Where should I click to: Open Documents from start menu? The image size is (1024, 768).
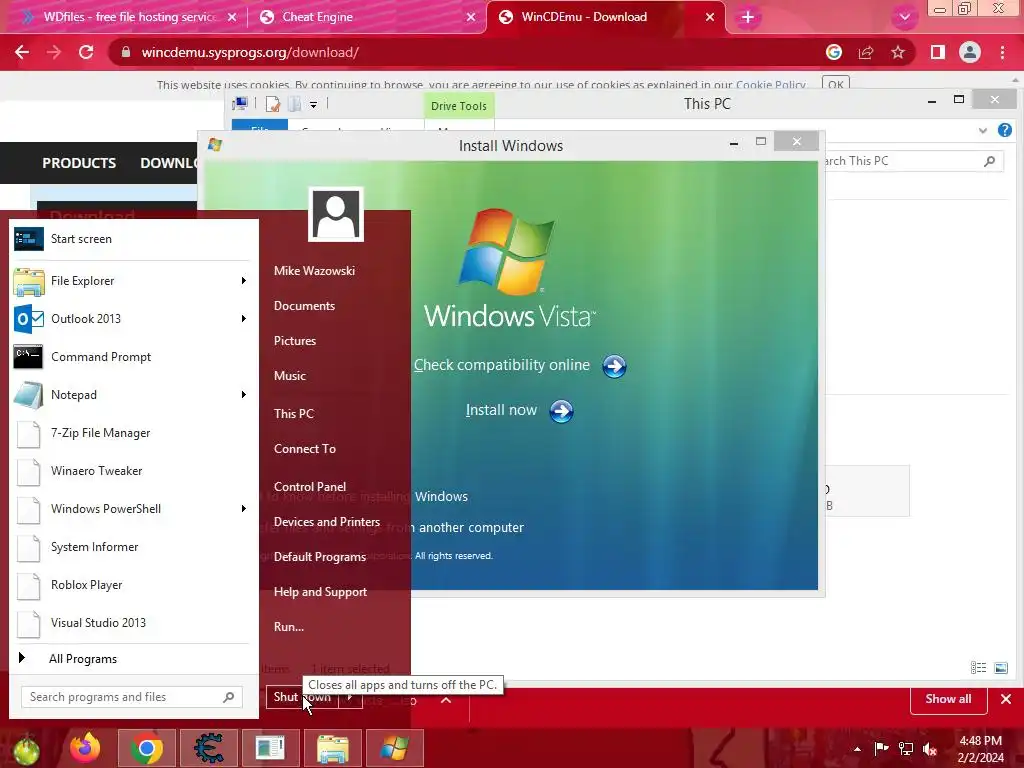tap(304, 306)
